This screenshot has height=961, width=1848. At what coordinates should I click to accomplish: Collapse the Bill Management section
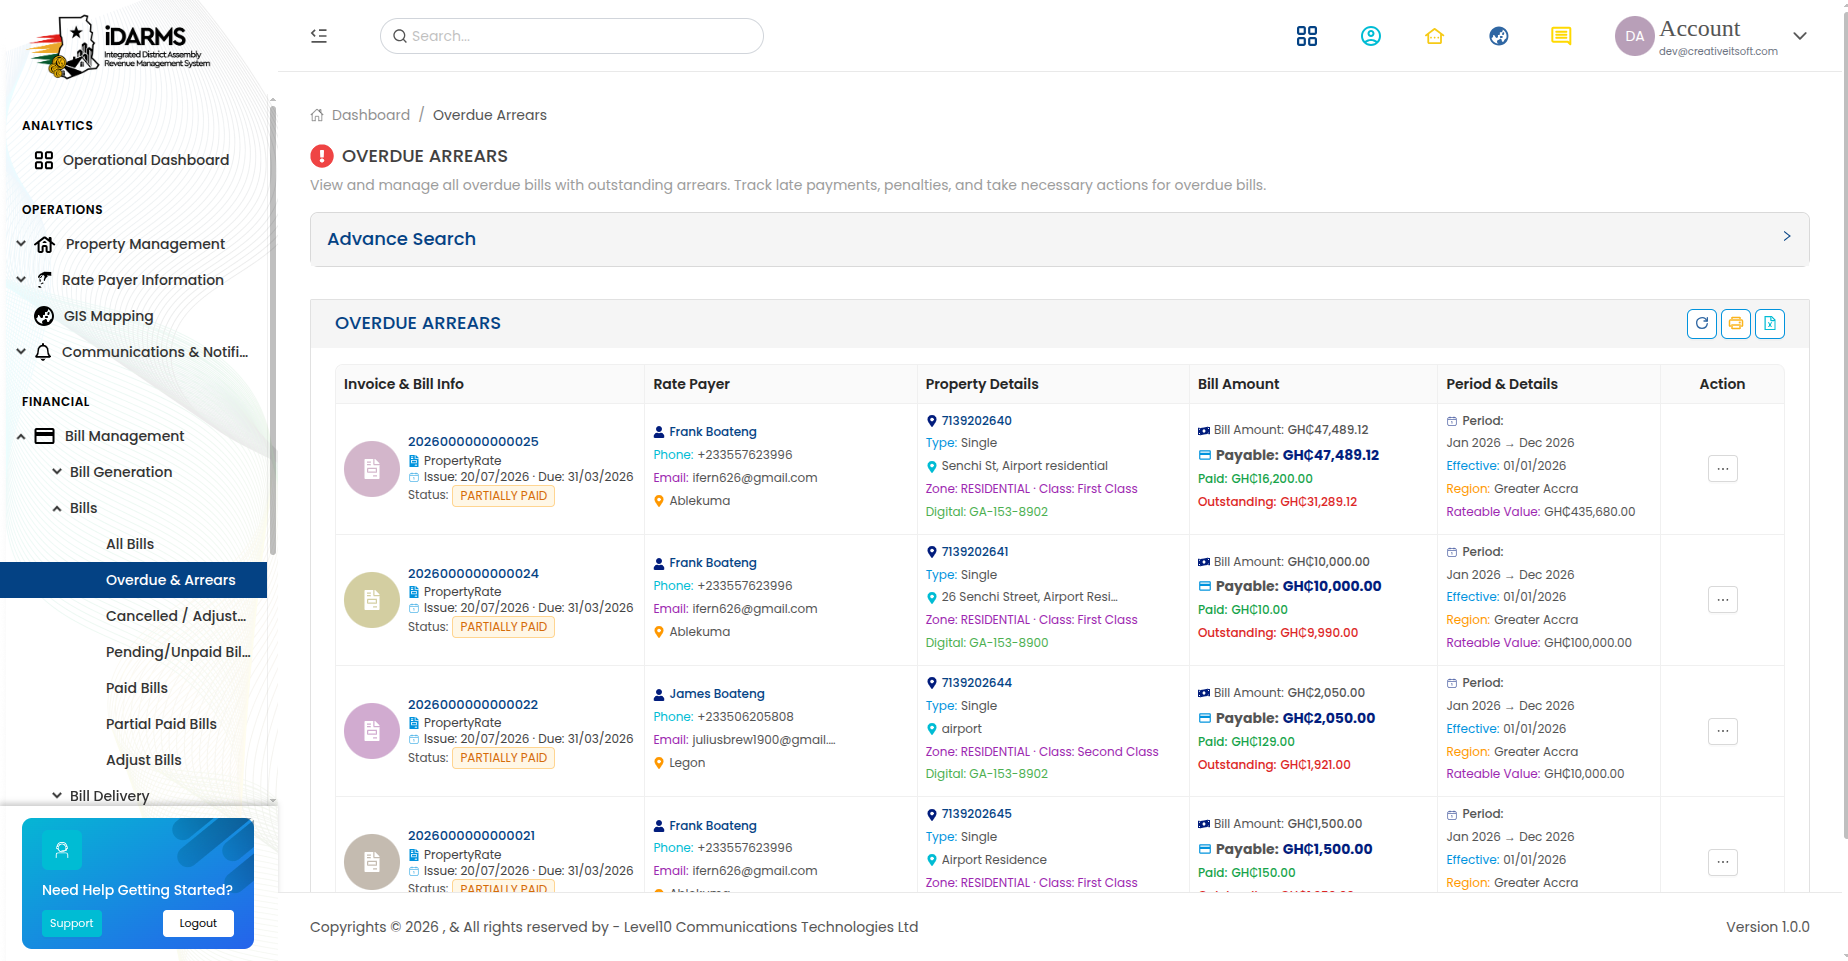pos(134,436)
